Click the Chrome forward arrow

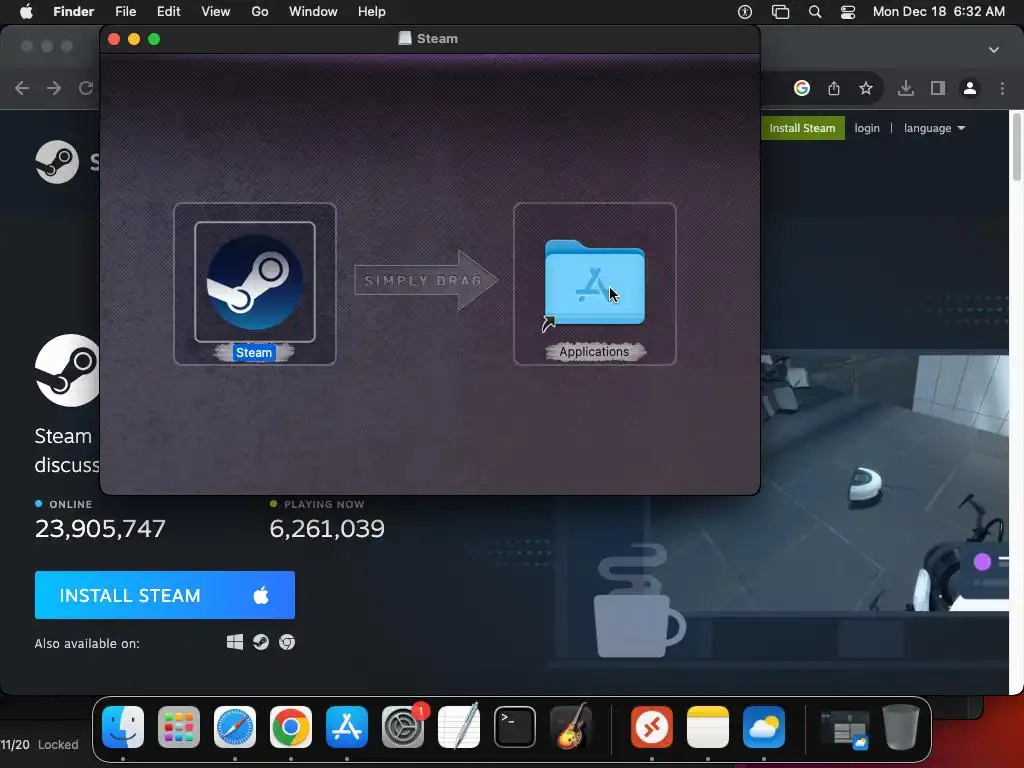tap(54, 88)
